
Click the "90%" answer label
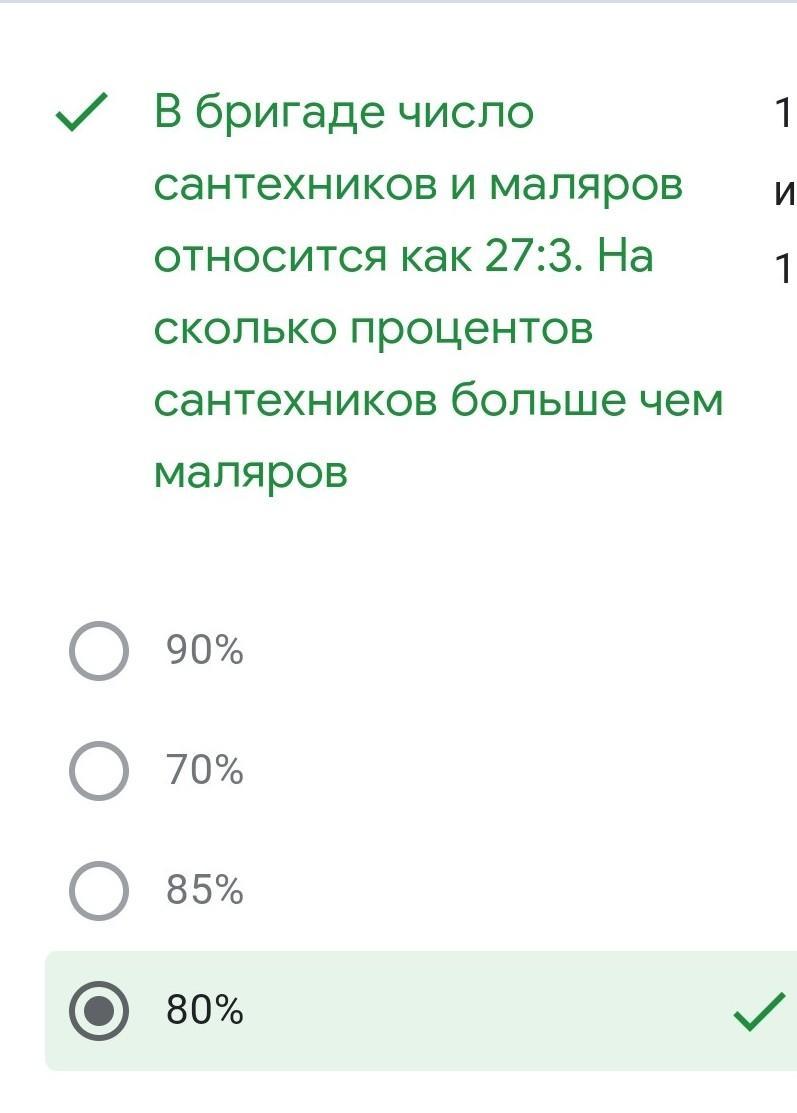pyautogui.click(x=205, y=652)
